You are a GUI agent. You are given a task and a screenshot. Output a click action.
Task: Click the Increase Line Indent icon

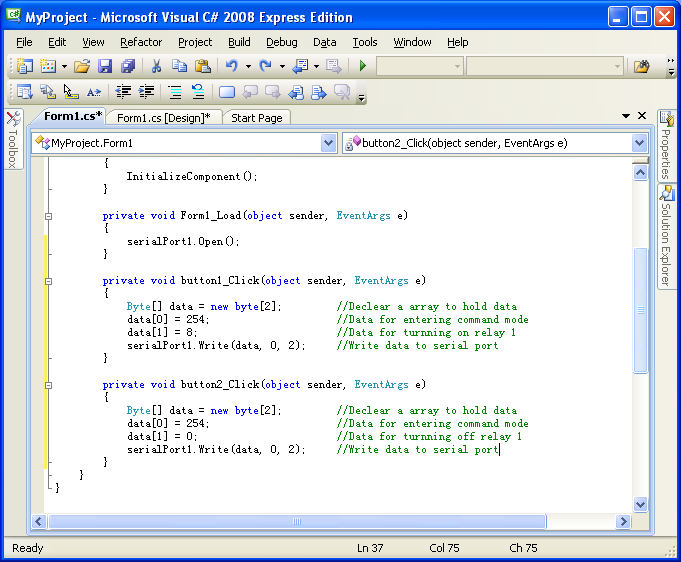[146, 92]
